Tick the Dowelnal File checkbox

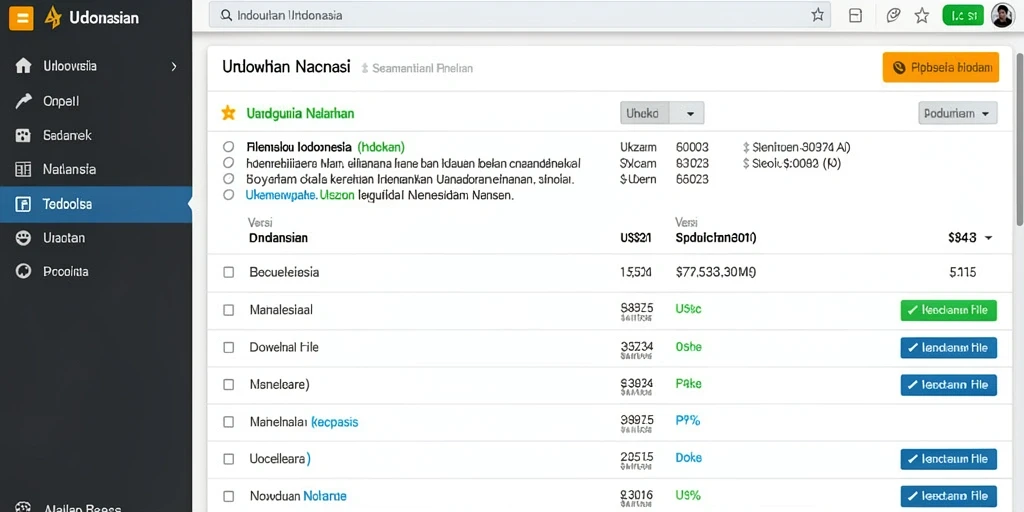(229, 347)
